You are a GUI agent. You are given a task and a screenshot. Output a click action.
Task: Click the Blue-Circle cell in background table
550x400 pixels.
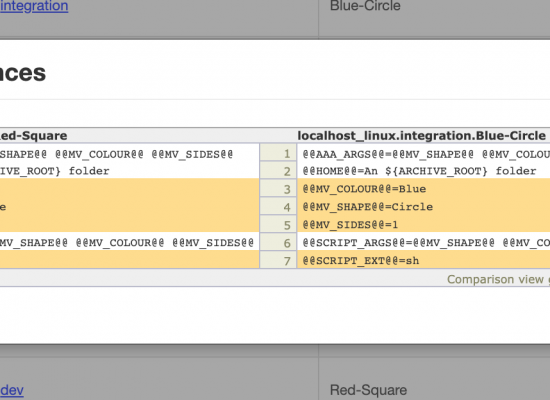click(365, 6)
